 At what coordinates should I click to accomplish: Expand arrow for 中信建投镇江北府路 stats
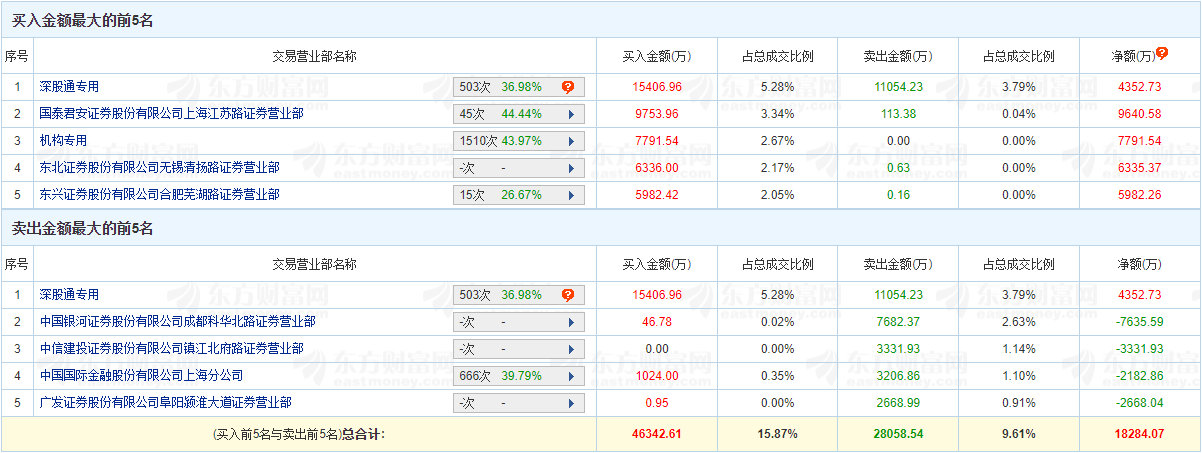(571, 349)
